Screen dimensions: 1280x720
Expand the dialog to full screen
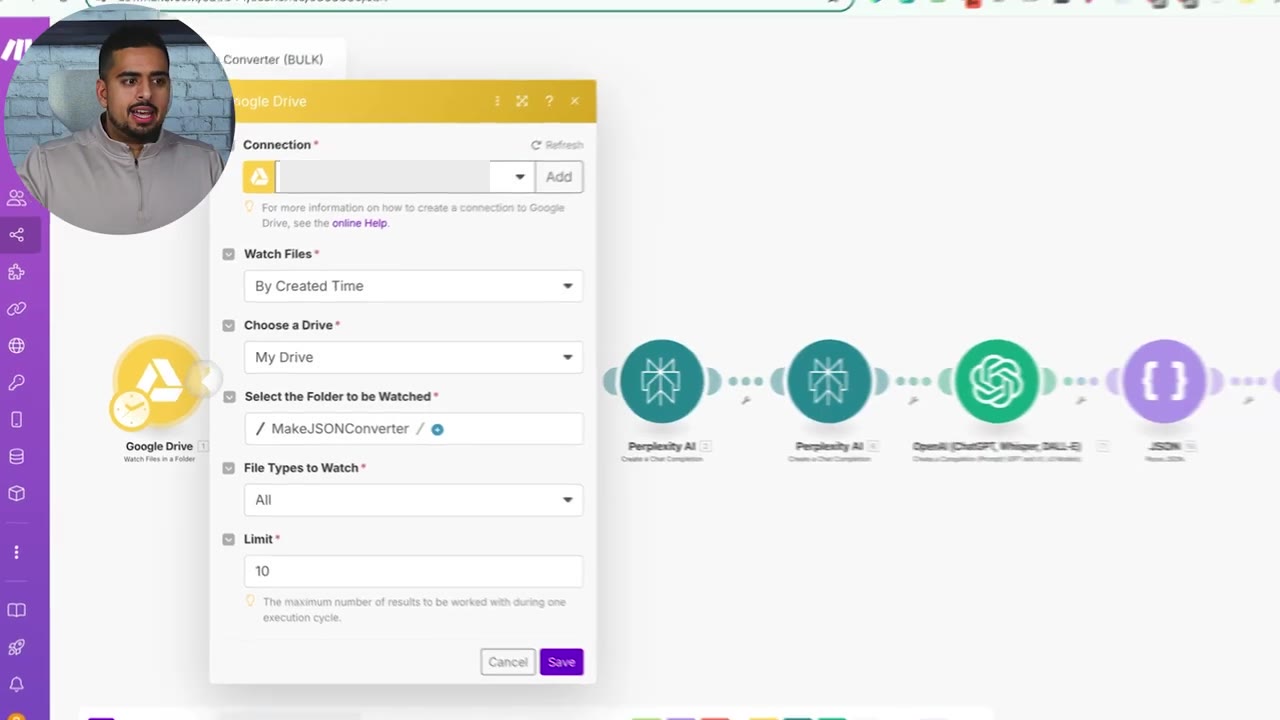[x=522, y=101]
